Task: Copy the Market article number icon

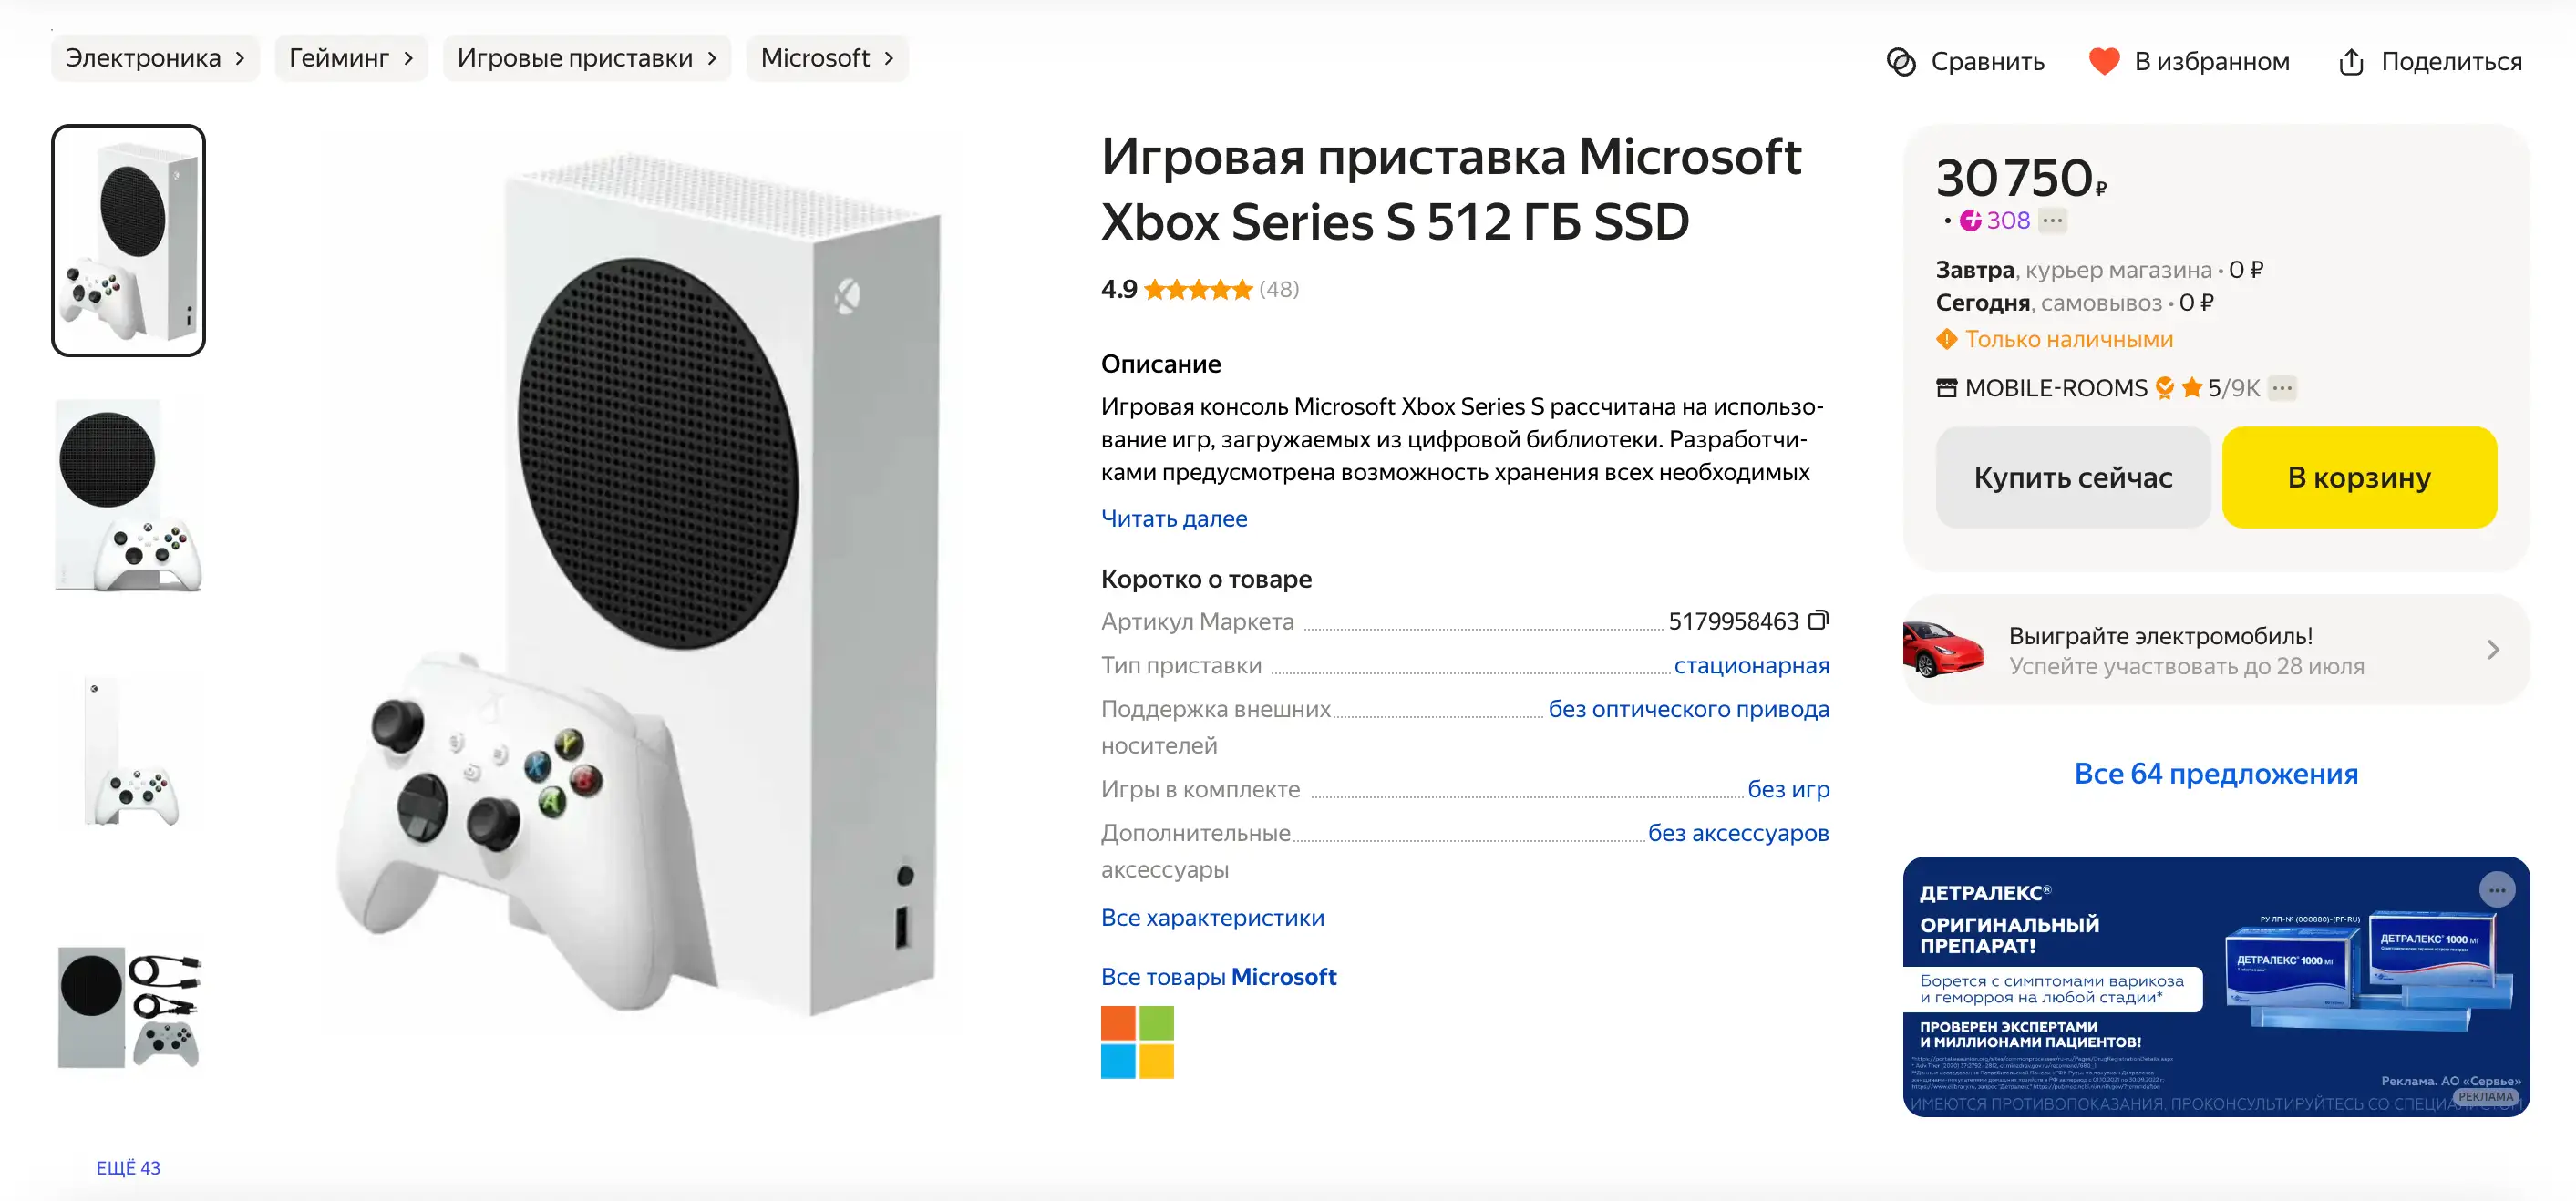Action: [x=1819, y=621]
